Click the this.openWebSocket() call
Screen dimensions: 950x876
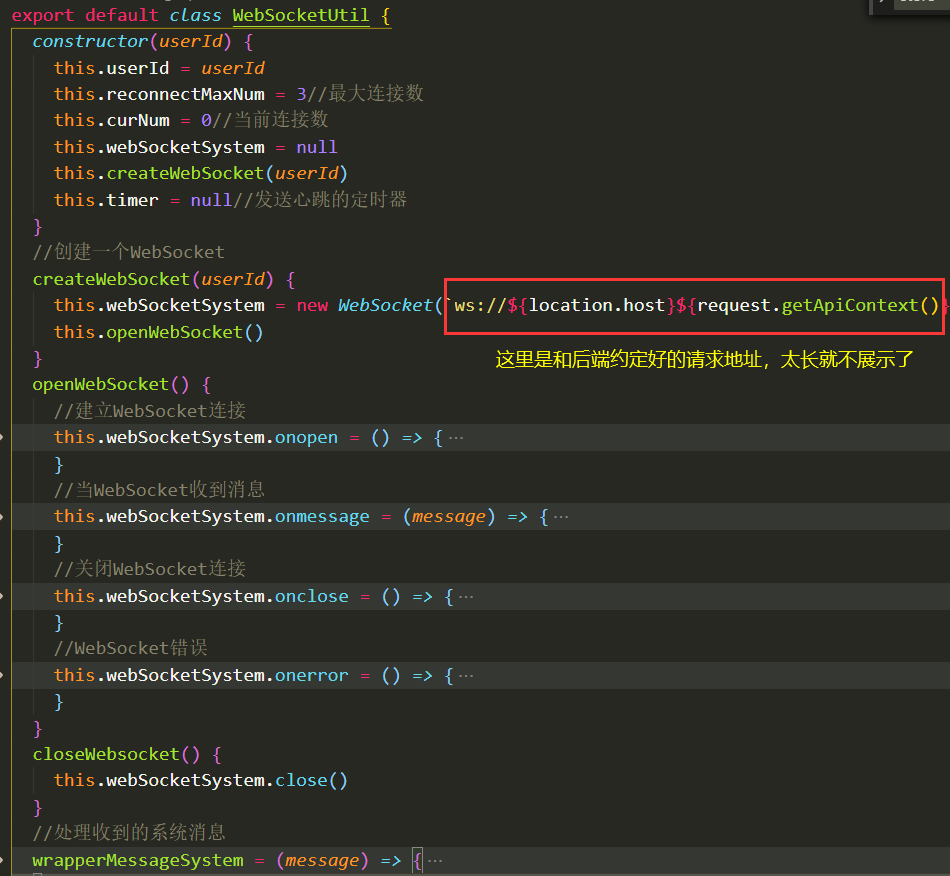(158, 332)
